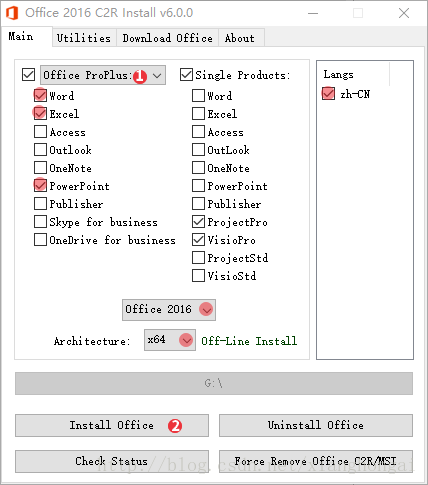Minimize the Office C2R Install window
The height and width of the screenshot is (485, 428).
coord(313,13)
